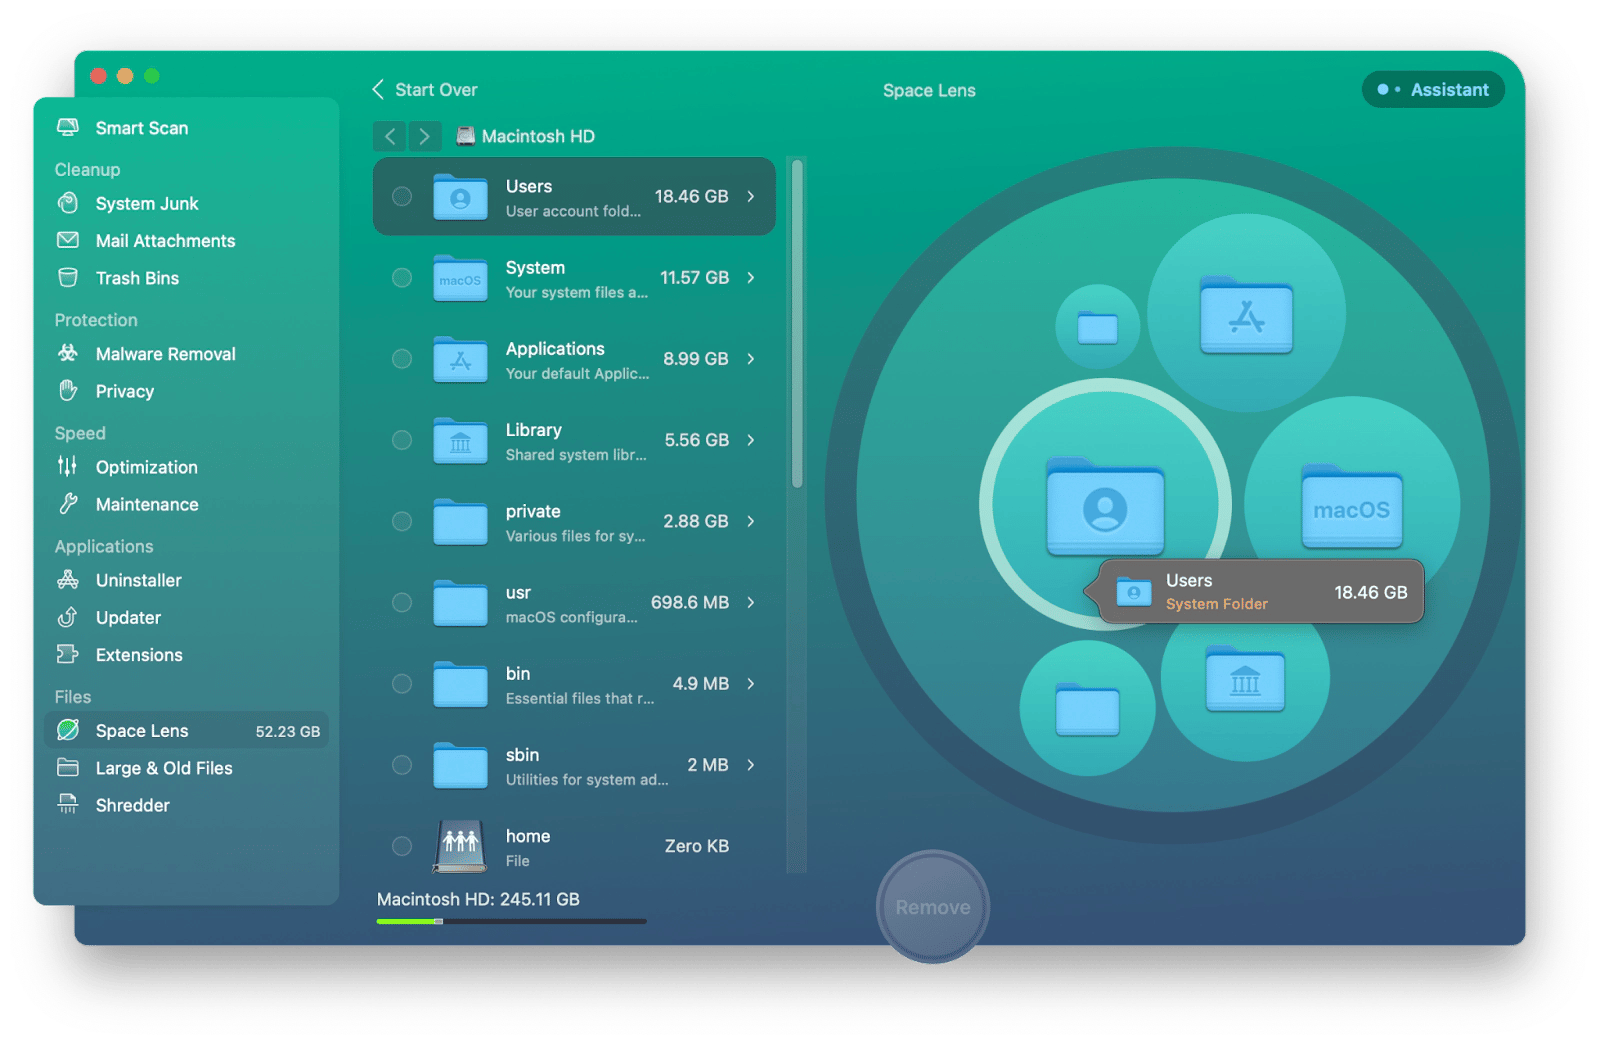Expand the System folder chevron
Image resolution: width=1600 pixels, height=1044 pixels.
pyautogui.click(x=751, y=277)
